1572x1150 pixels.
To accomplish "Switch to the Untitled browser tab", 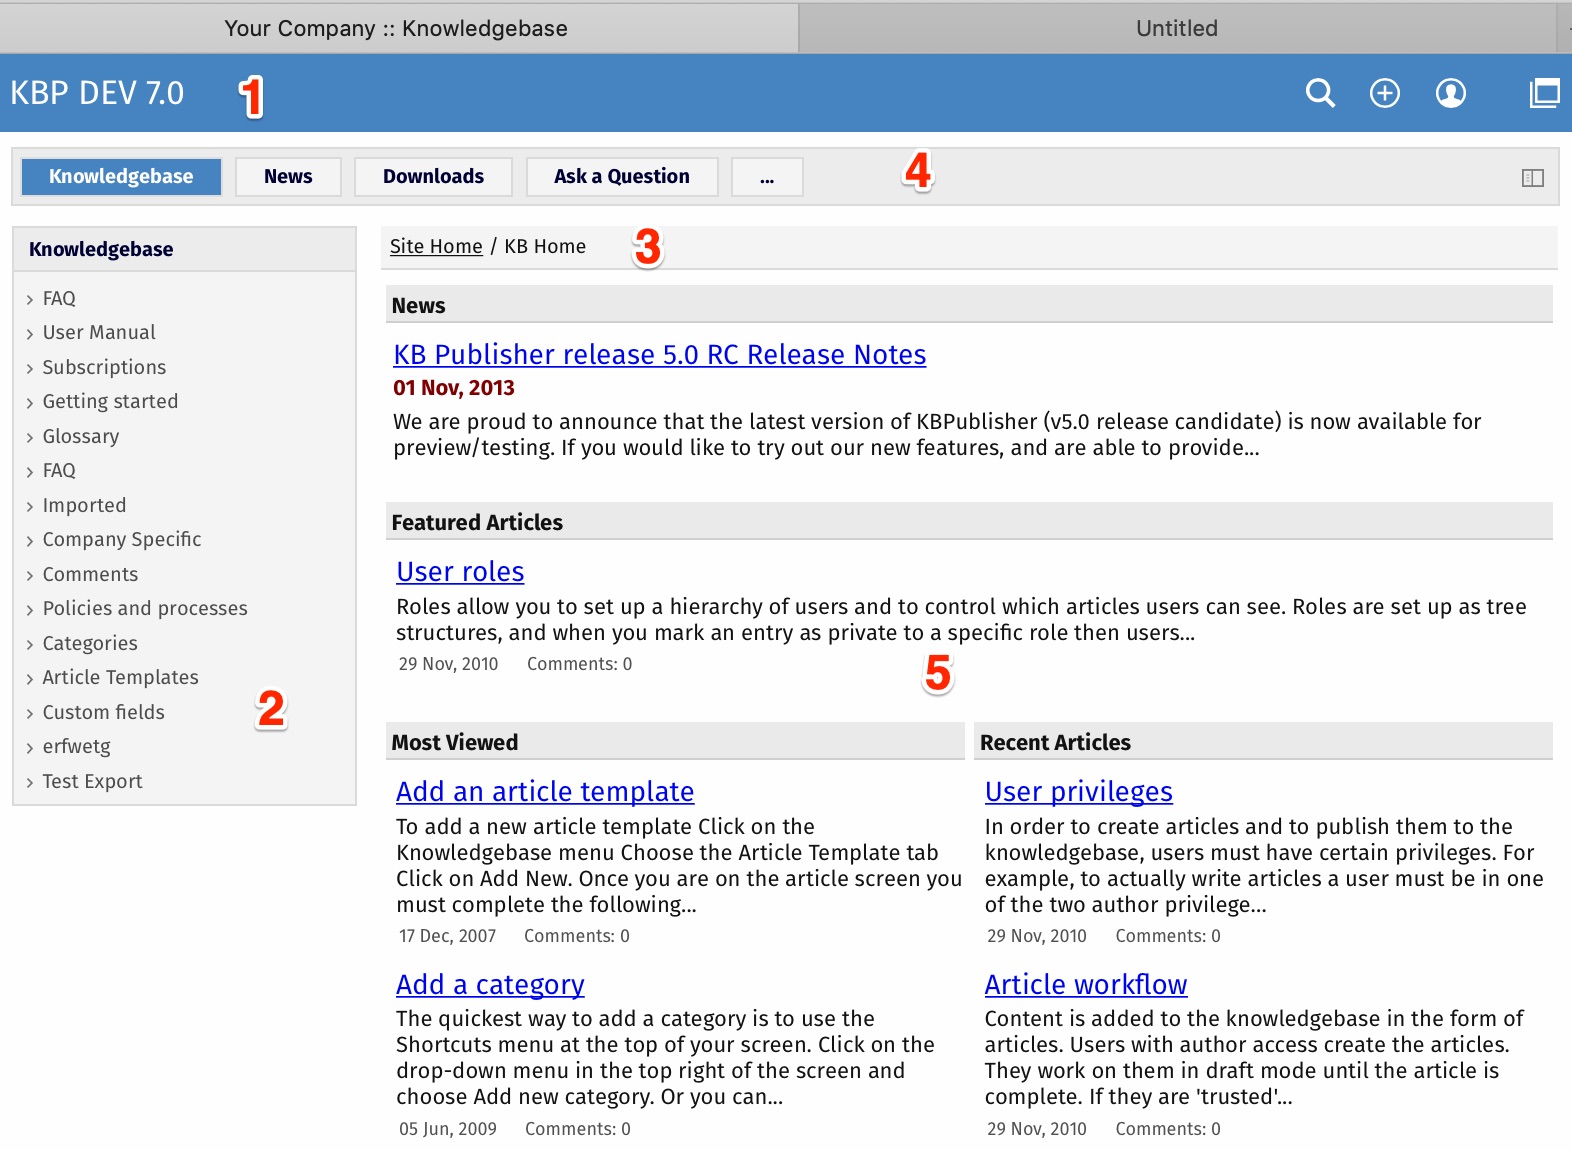I will click(x=1177, y=28).
